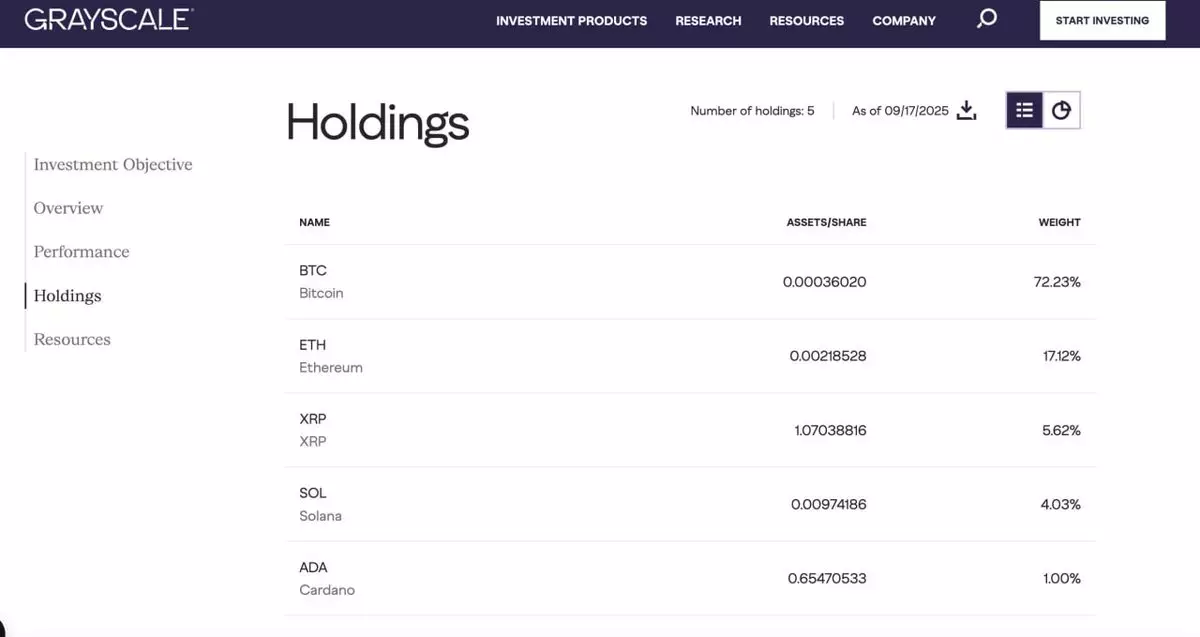The image size is (1200, 637).
Task: Open Investment Products menu
Action: pyautogui.click(x=571, y=20)
